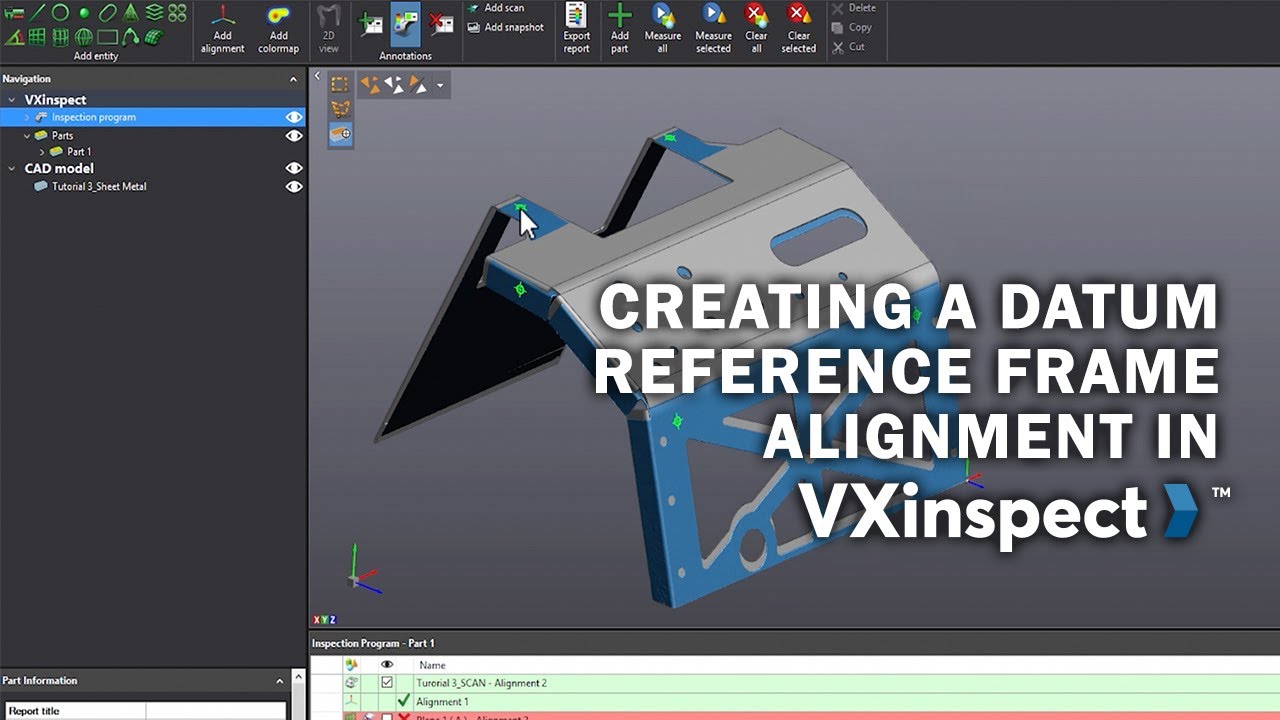Click the third triangle selection mode icon
The width and height of the screenshot is (1280, 720).
417,85
